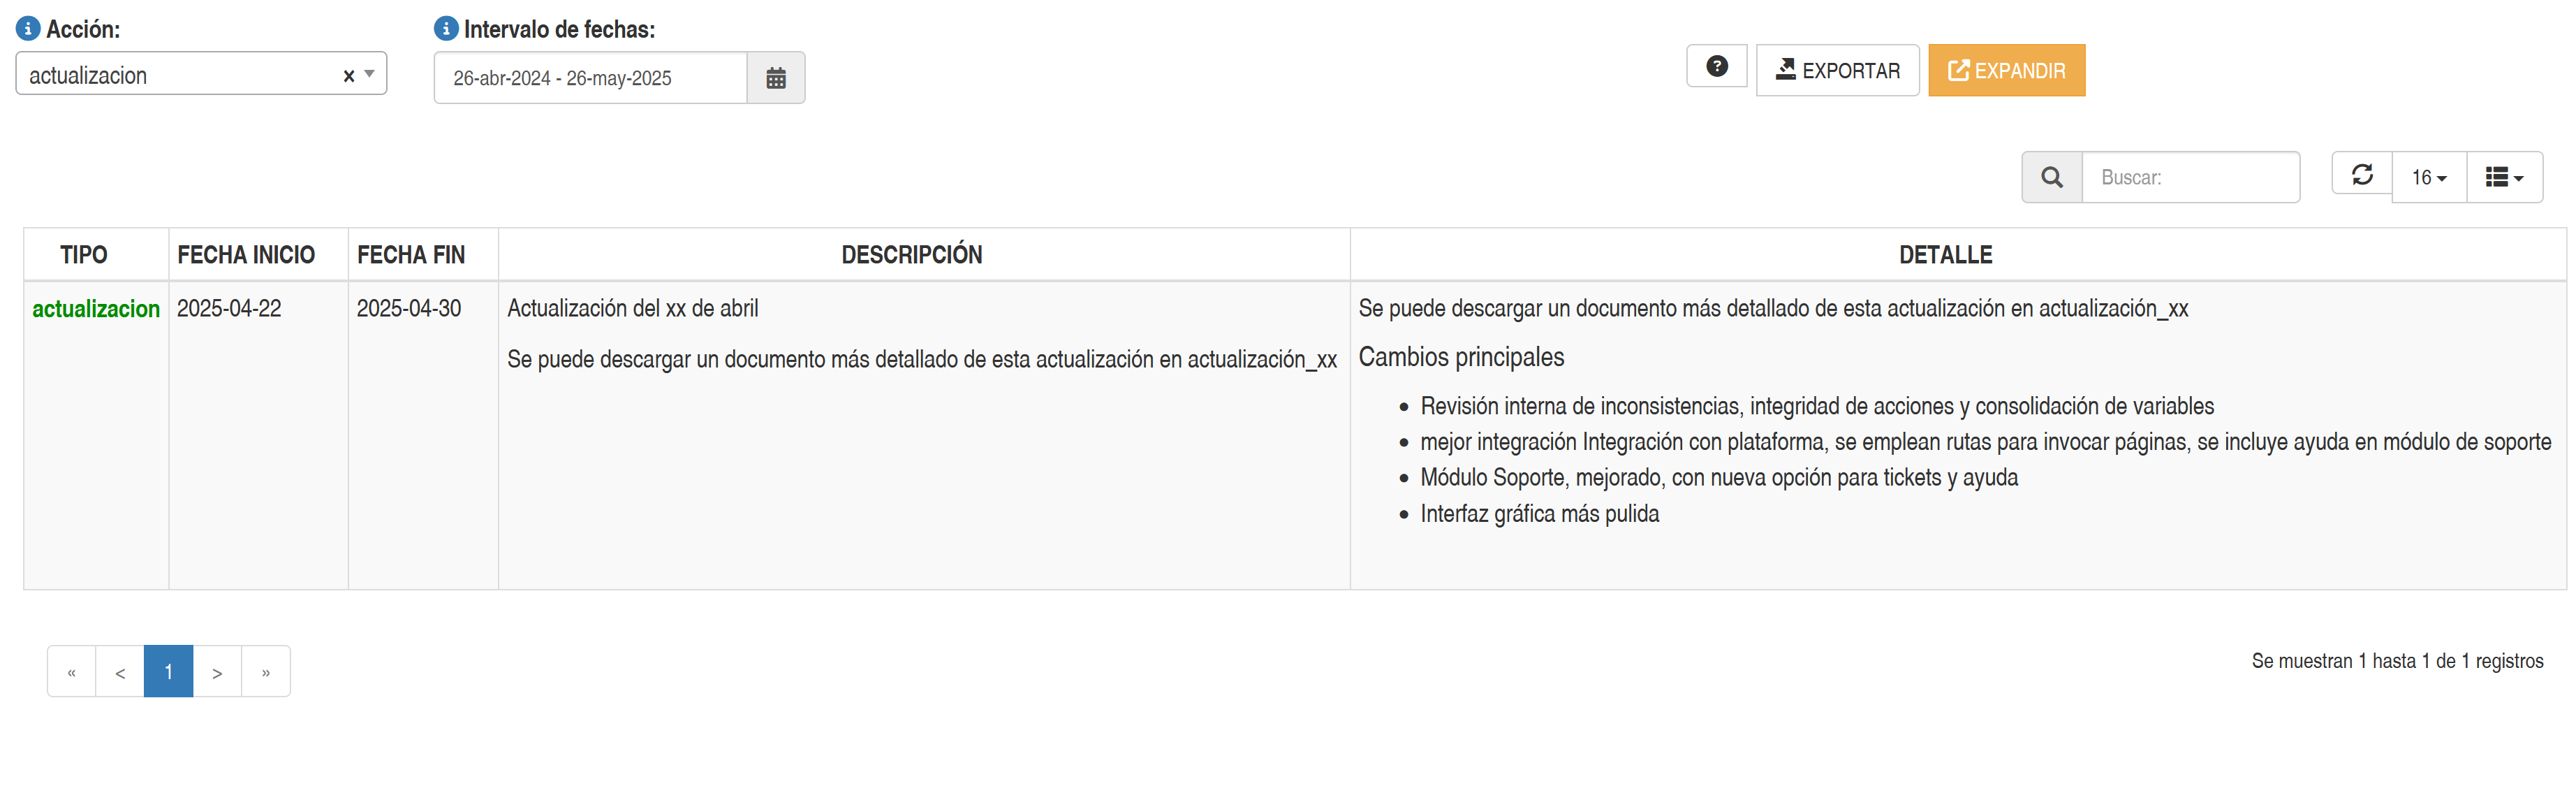This screenshot has height=800, width=2576.
Task: Jump to the last page with »
Action: click(x=266, y=672)
